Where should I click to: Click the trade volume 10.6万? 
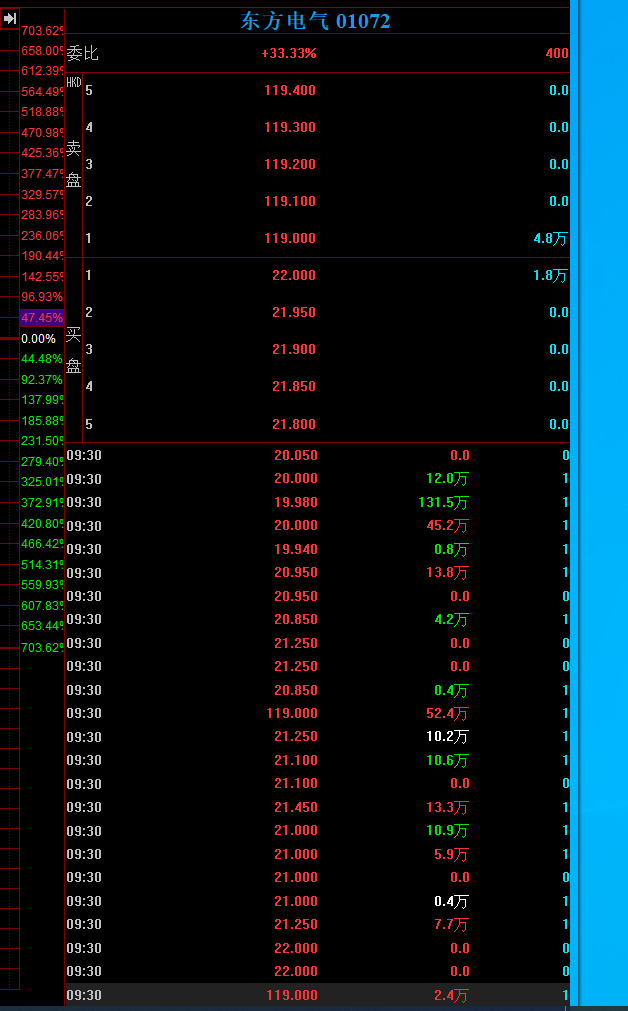click(447, 761)
